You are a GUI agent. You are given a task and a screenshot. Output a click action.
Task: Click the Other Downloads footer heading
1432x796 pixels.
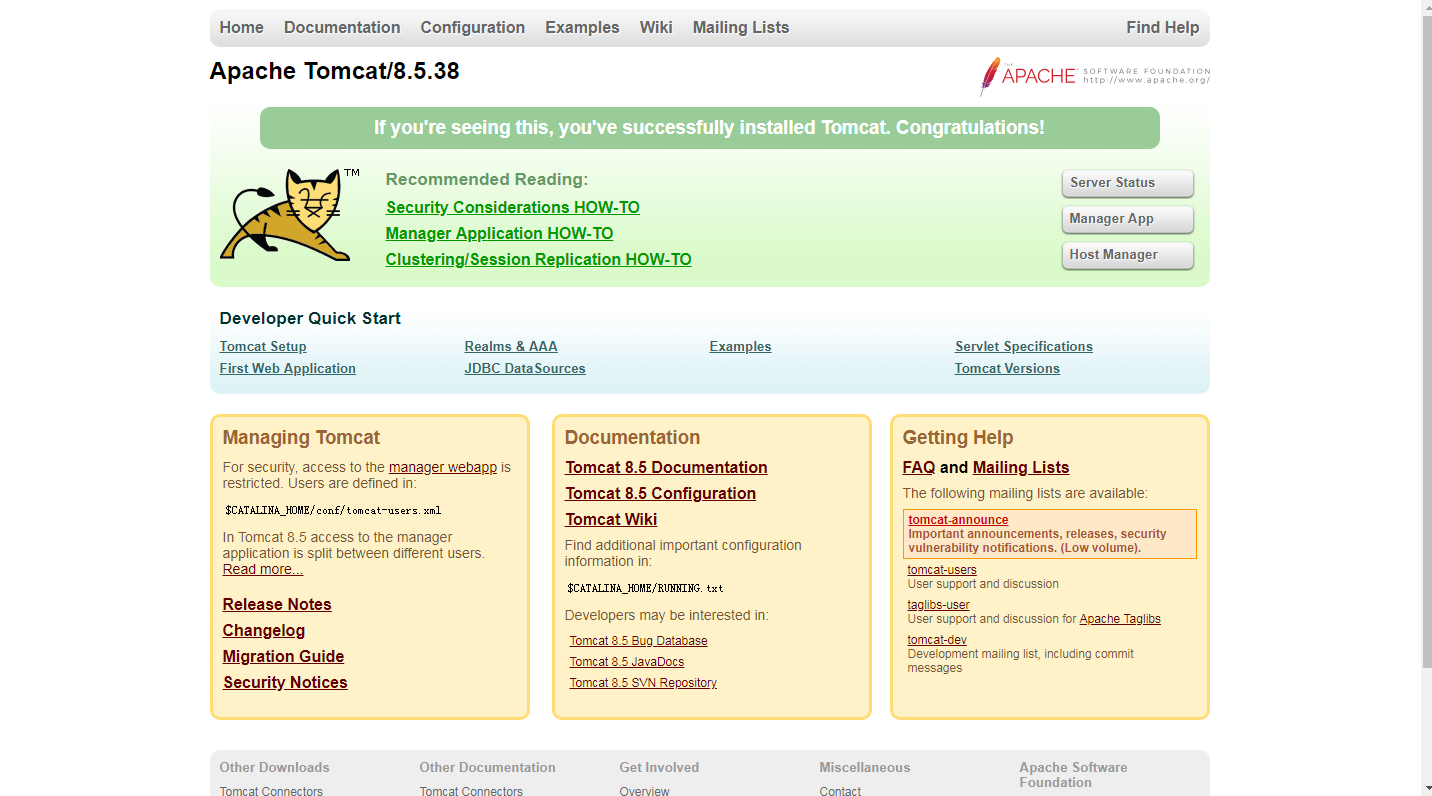pos(274,768)
